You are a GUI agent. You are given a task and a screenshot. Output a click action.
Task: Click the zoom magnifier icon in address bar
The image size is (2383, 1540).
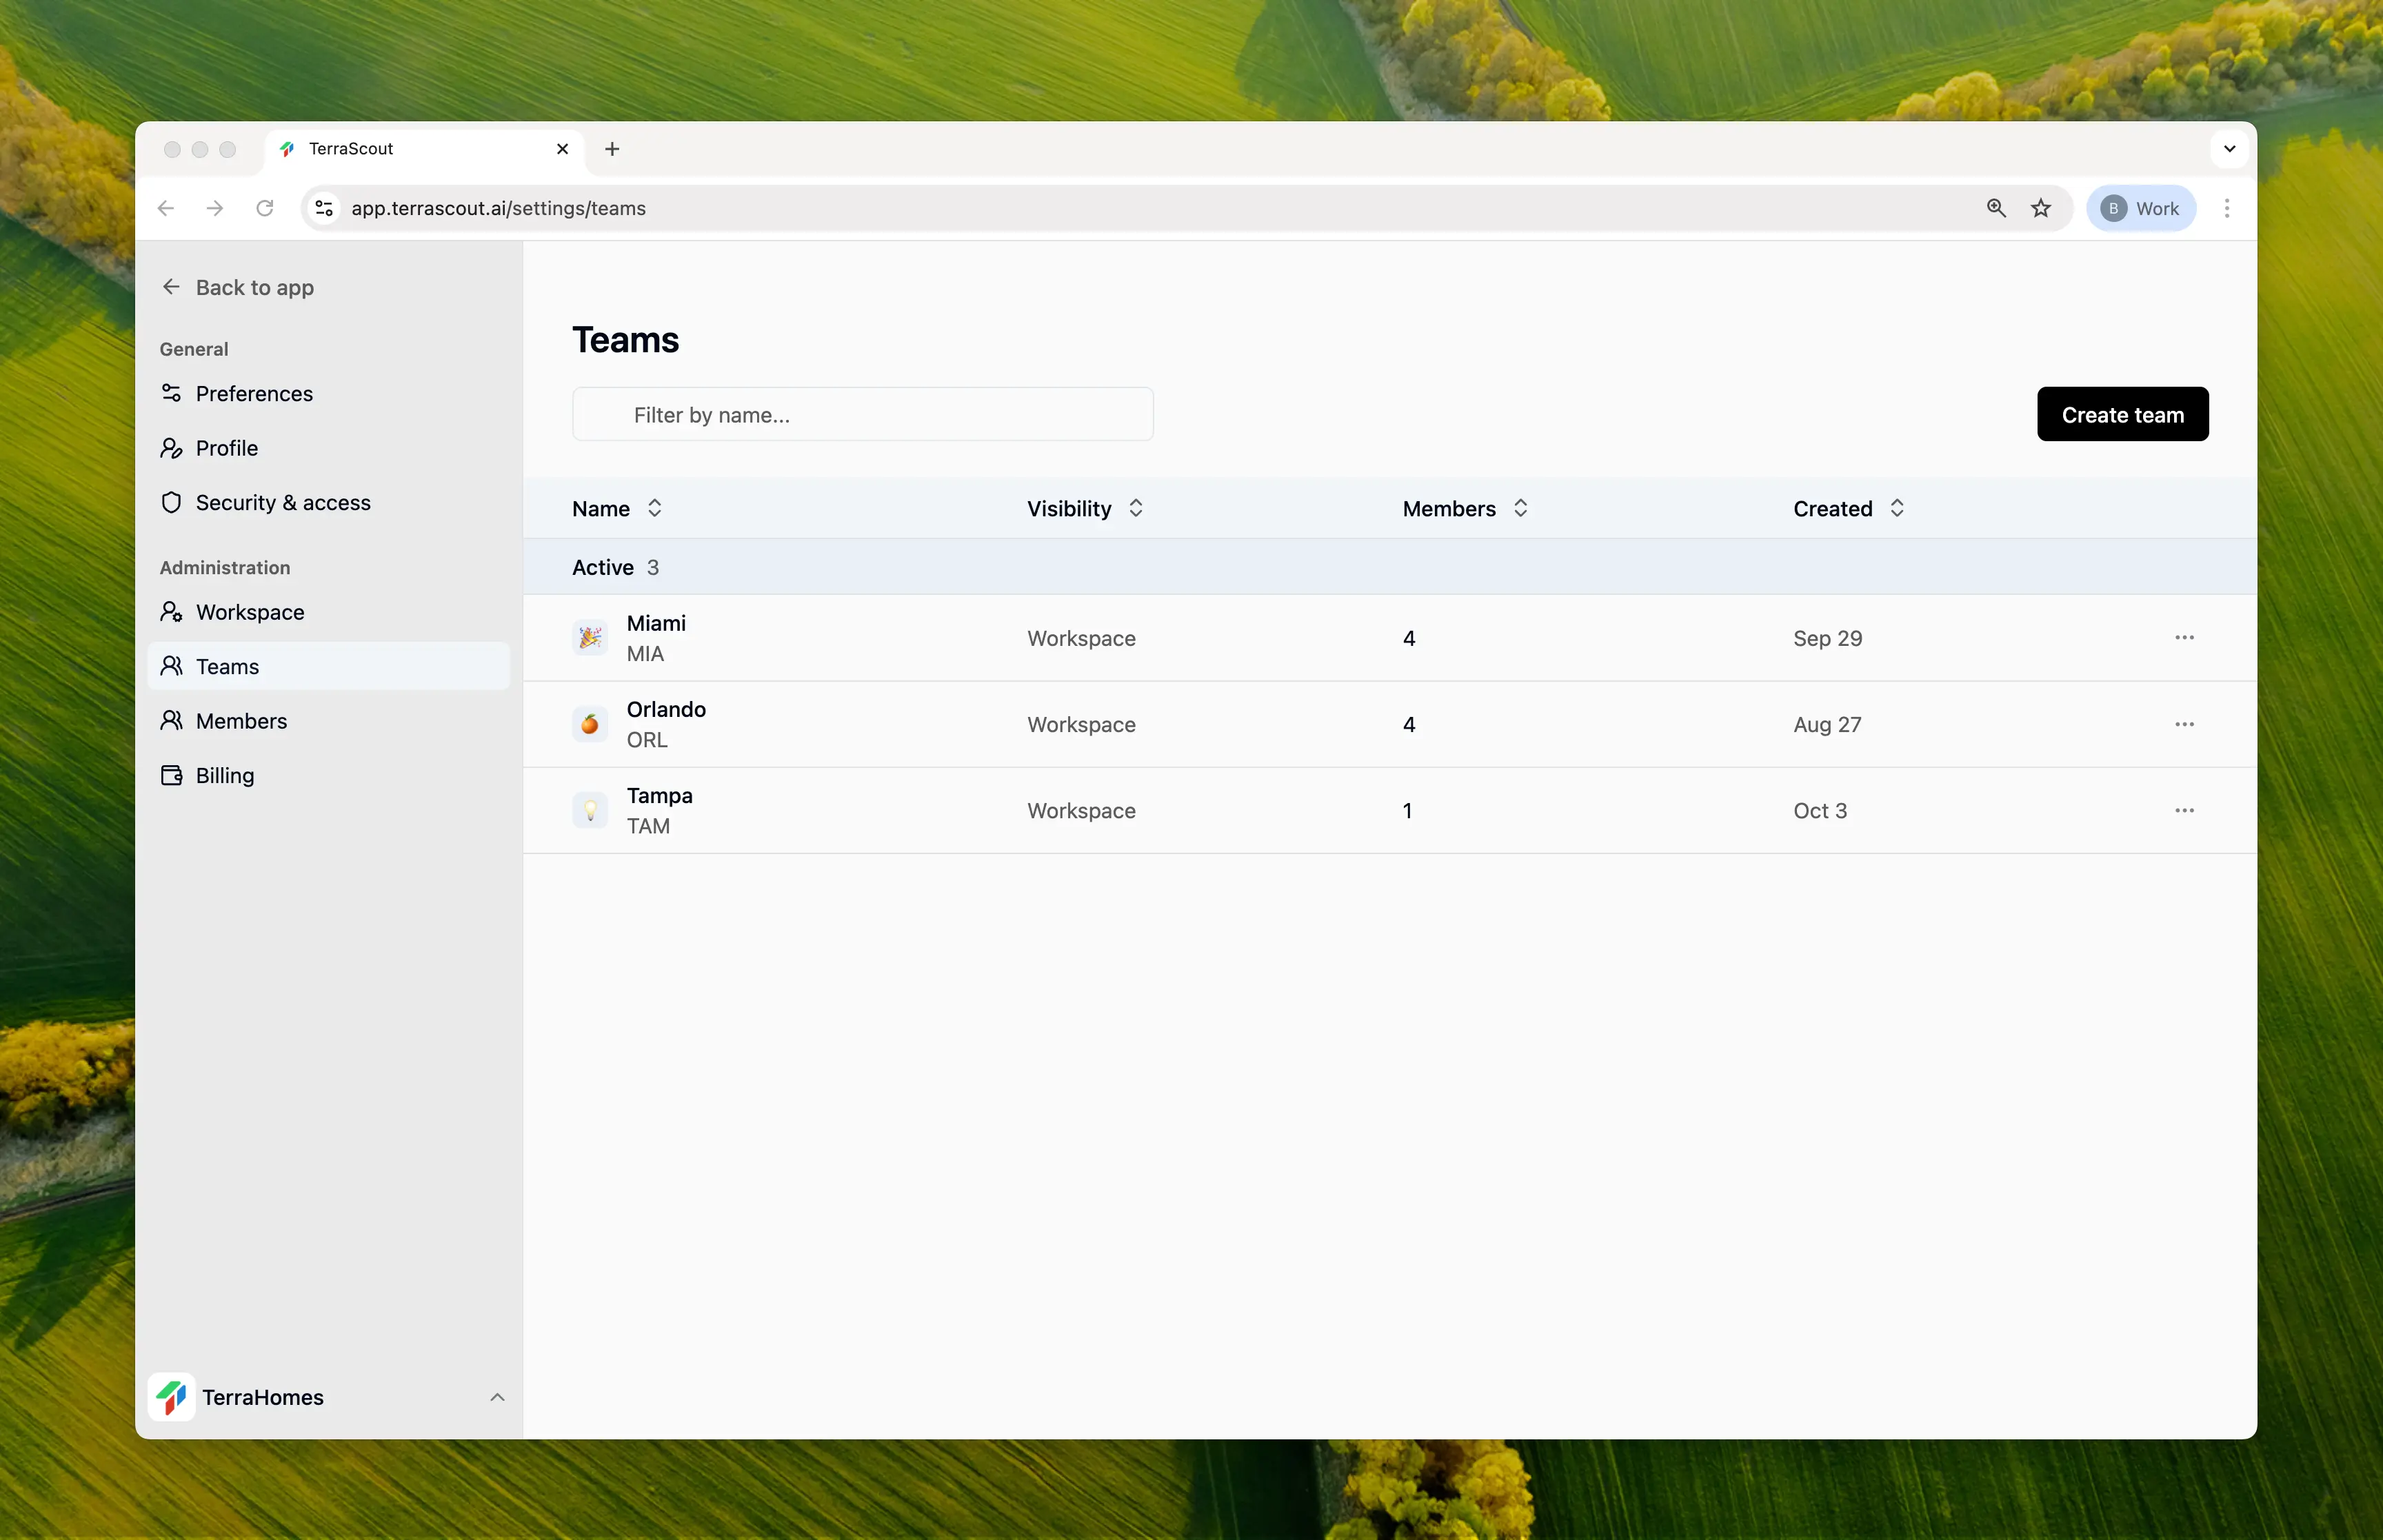[1995, 208]
